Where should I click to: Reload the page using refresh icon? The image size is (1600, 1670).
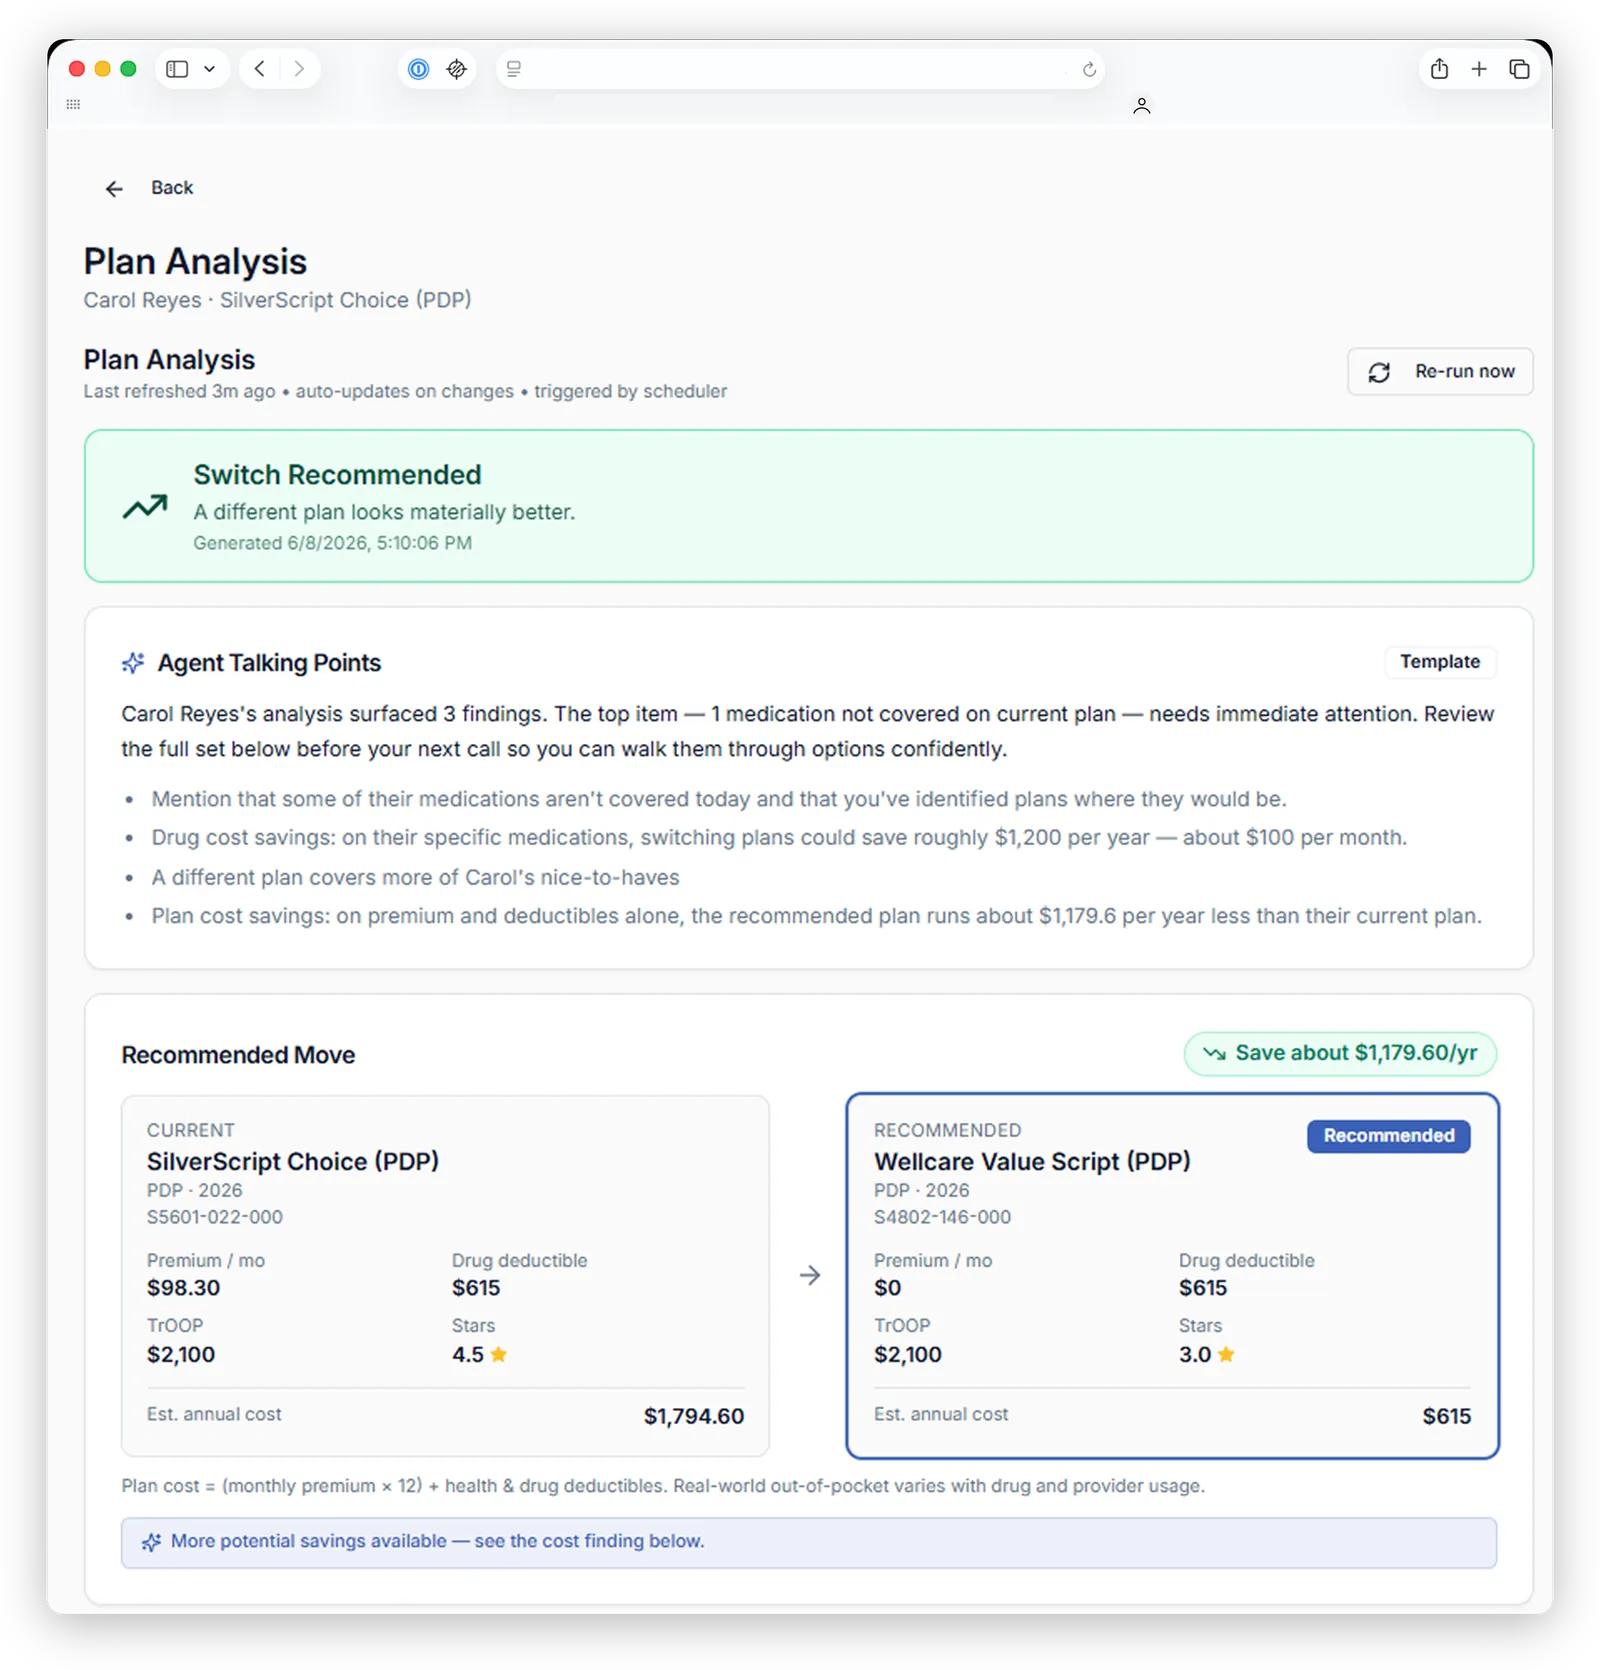point(1089,69)
